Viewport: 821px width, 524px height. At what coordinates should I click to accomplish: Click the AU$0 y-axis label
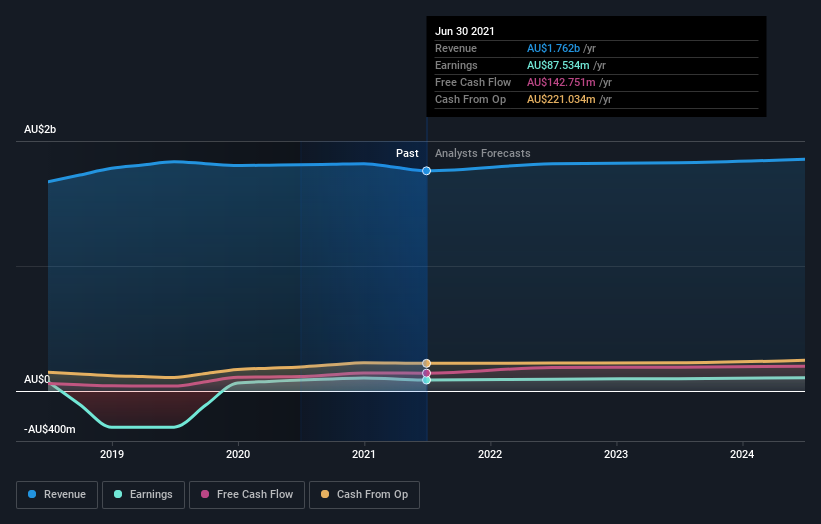37,379
